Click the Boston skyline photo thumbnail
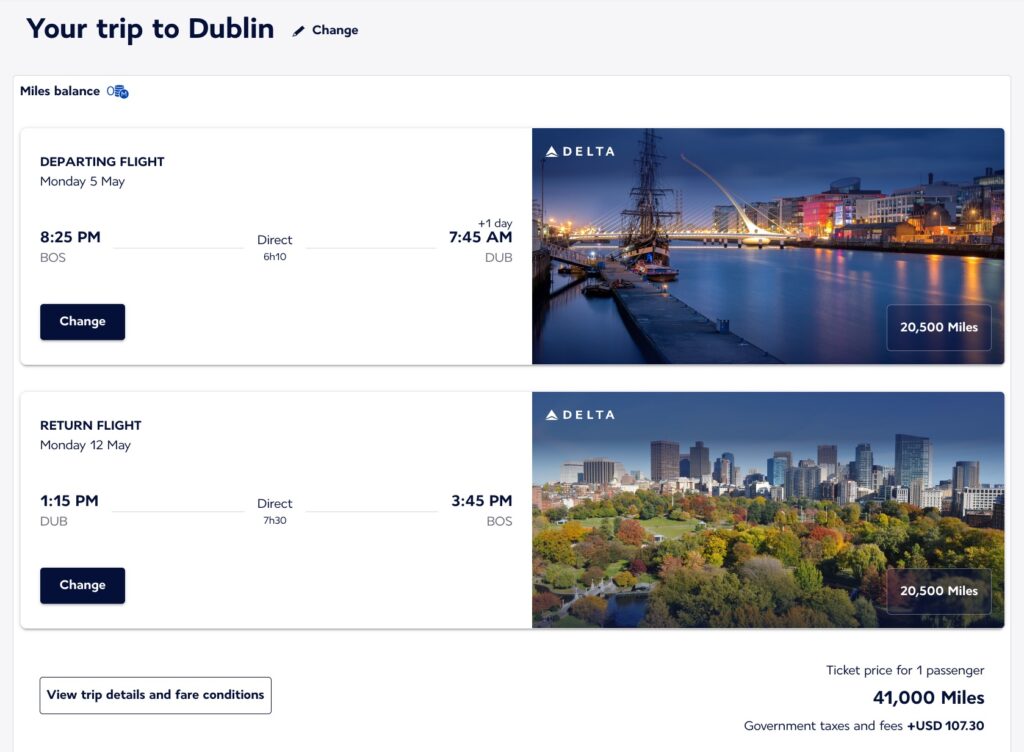 click(x=768, y=510)
